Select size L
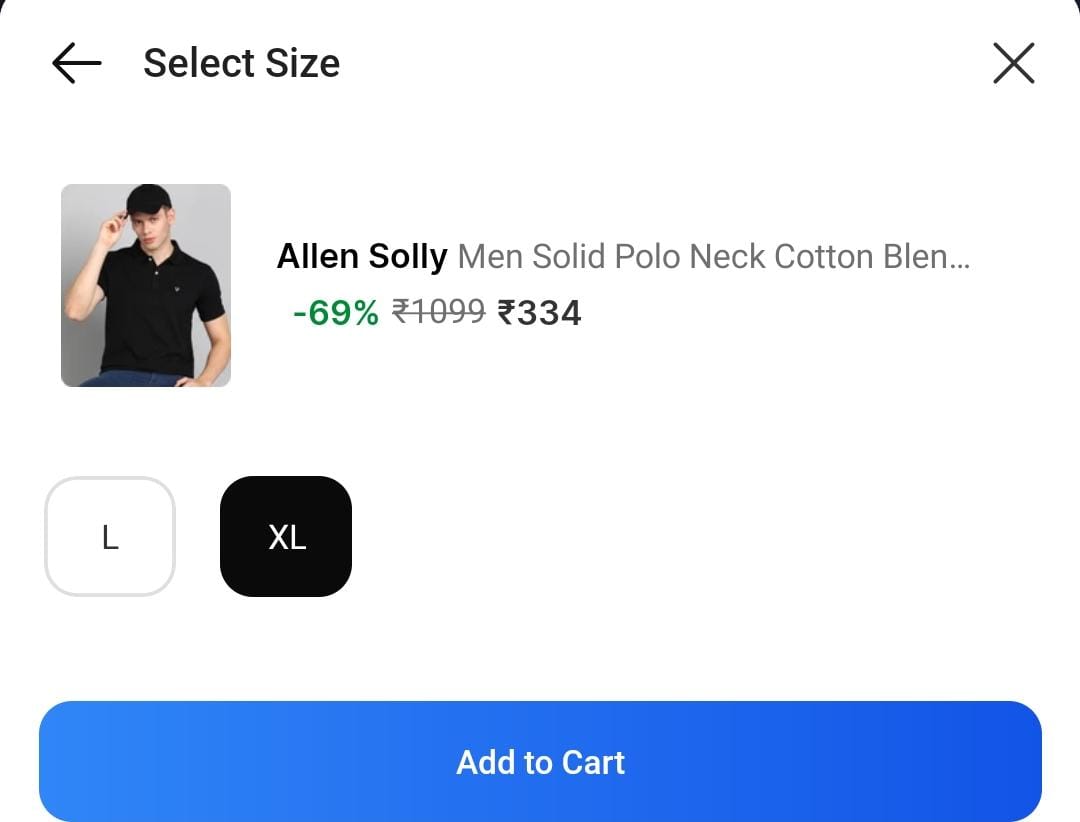 (110, 537)
